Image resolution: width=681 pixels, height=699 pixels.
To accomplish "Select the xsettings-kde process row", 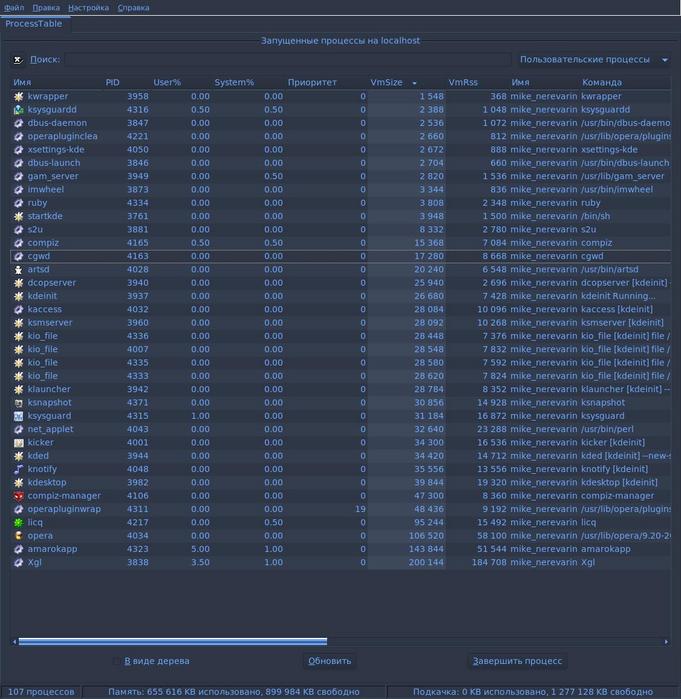I will (340, 150).
